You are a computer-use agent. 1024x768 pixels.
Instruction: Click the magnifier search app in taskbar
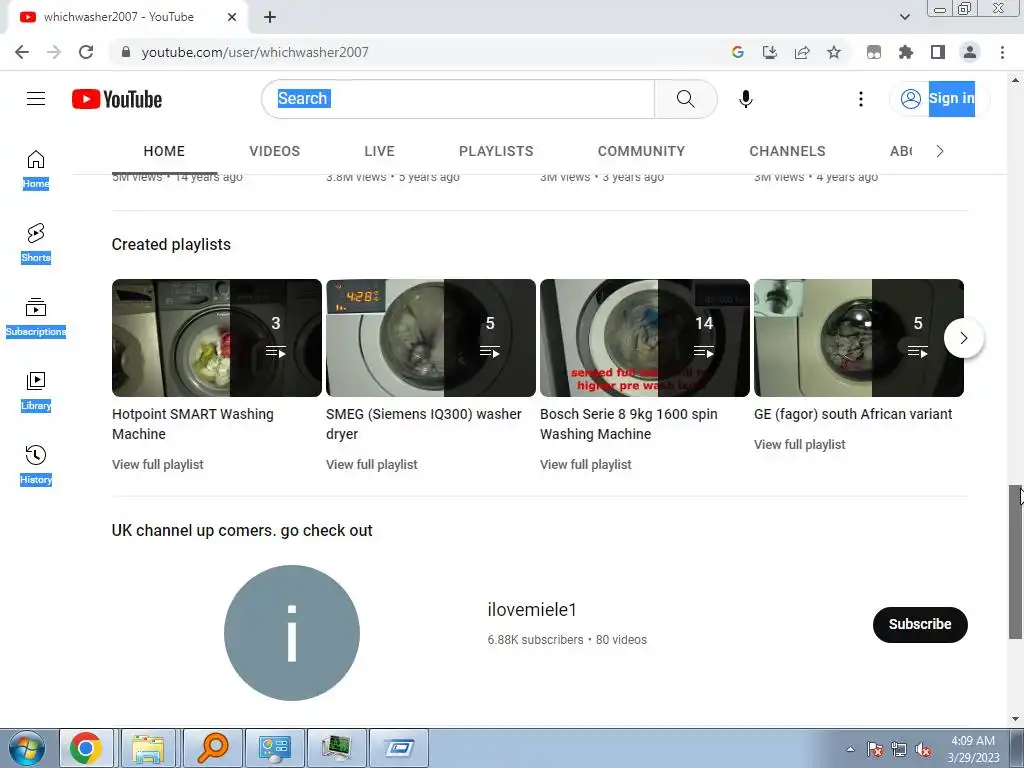click(212, 748)
